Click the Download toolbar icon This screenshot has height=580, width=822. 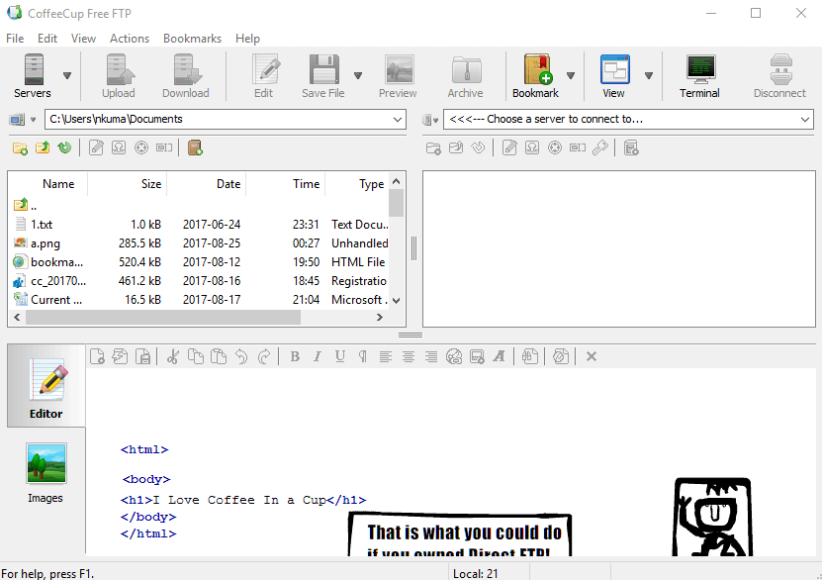[186, 76]
